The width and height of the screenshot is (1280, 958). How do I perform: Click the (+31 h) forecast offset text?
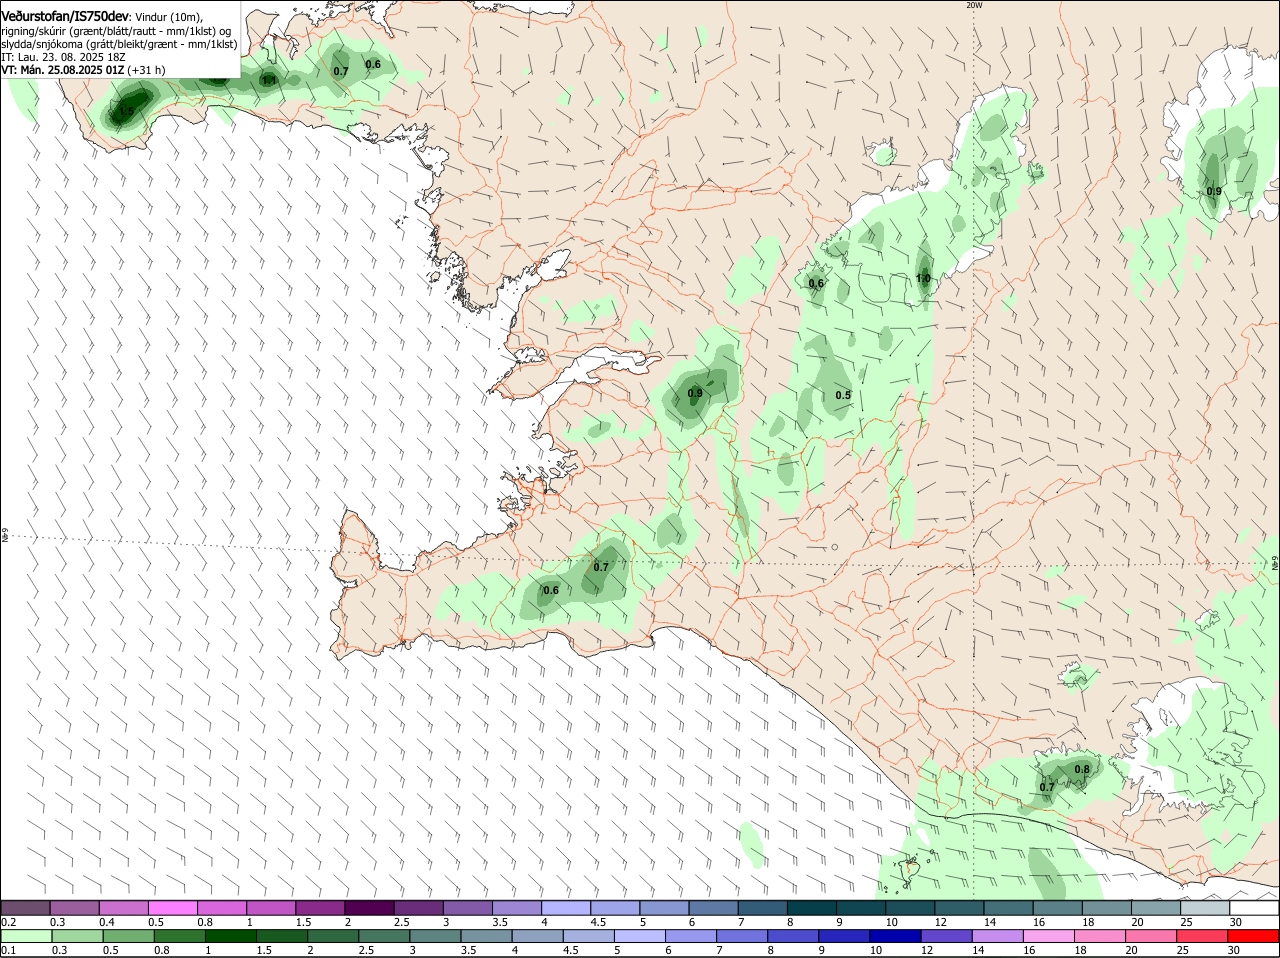pyautogui.click(x=147, y=70)
